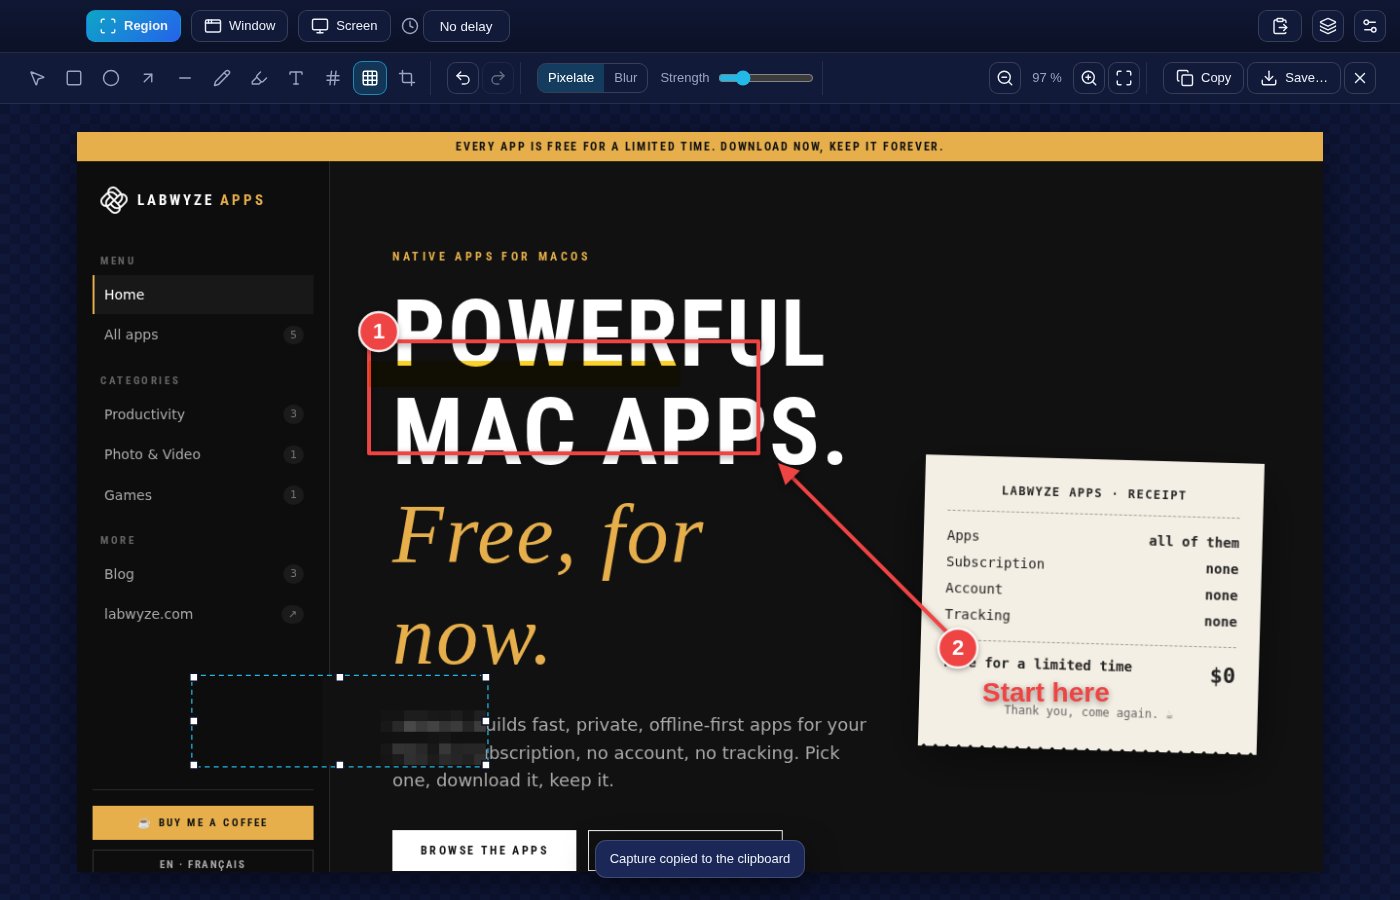Screen dimensions: 1400x900
Task: Pick the pencil freehand tool
Action: (x=222, y=78)
